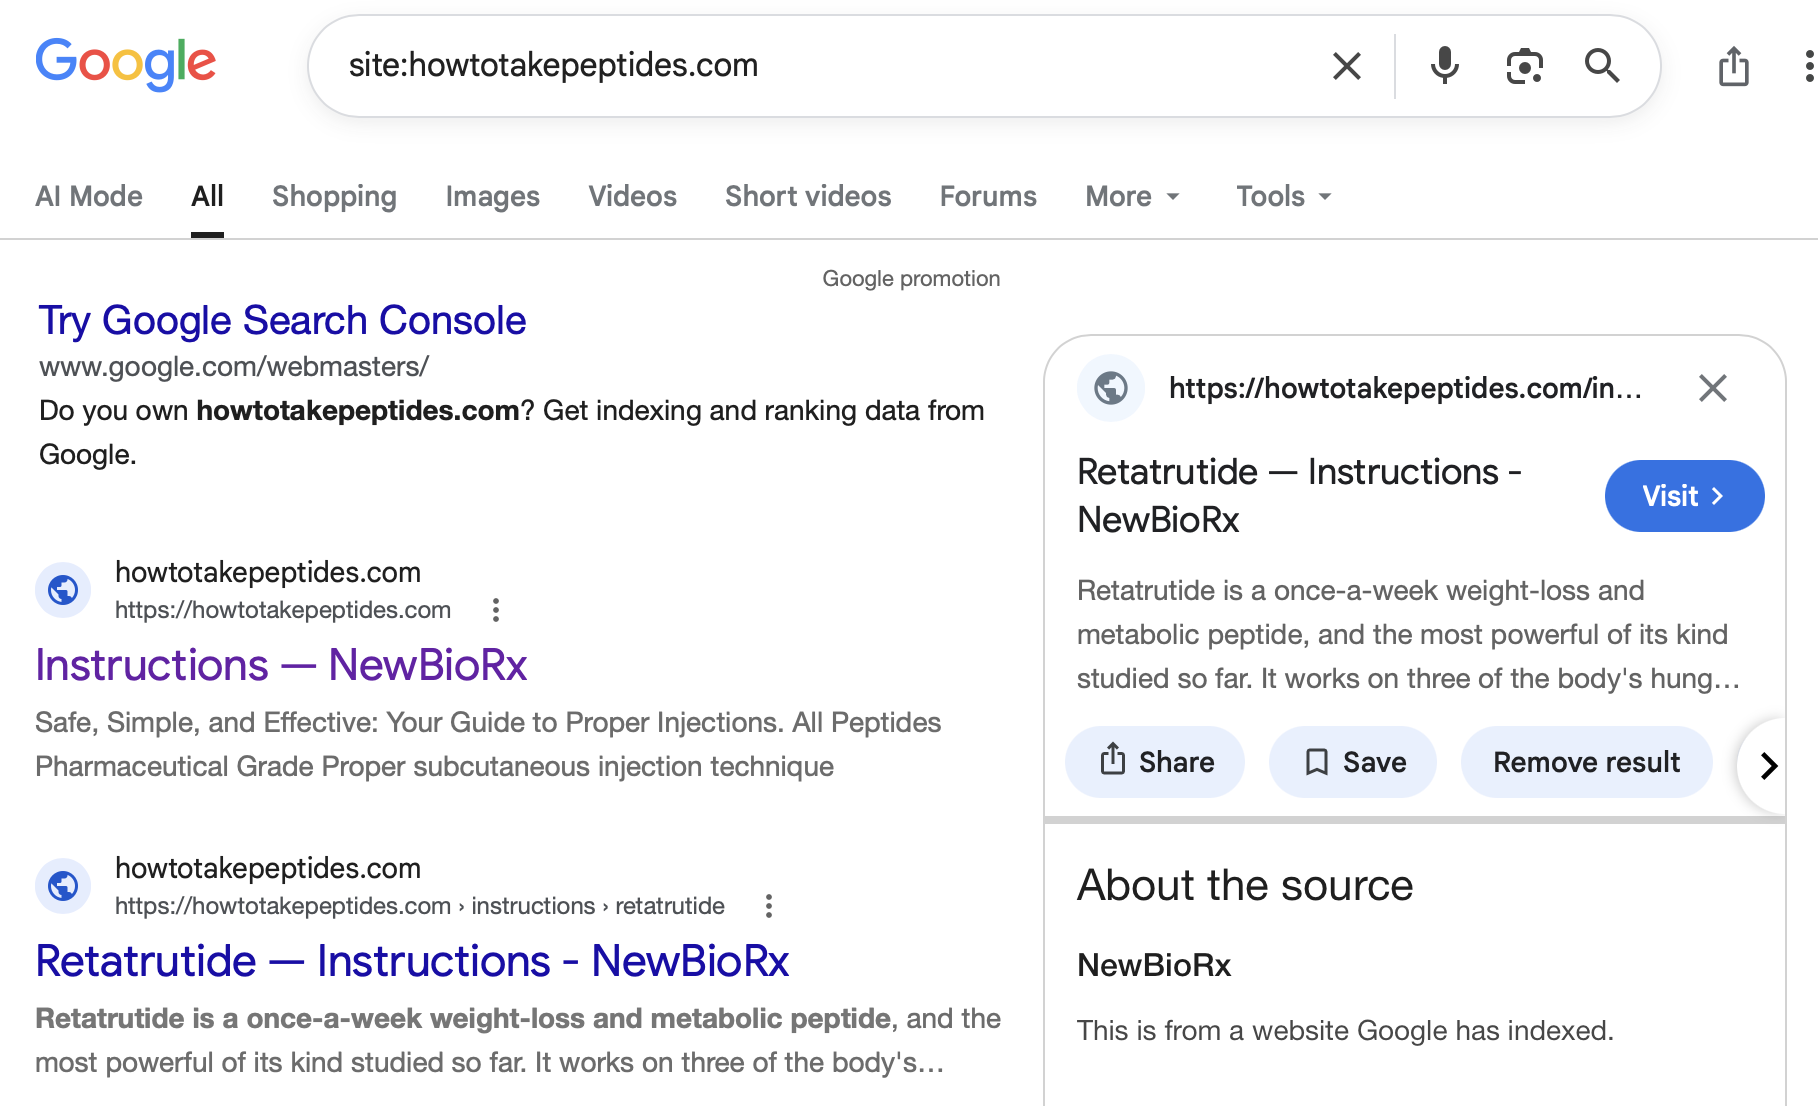Close the result side panel
Viewport: 1818px width, 1106px height.
tap(1713, 388)
